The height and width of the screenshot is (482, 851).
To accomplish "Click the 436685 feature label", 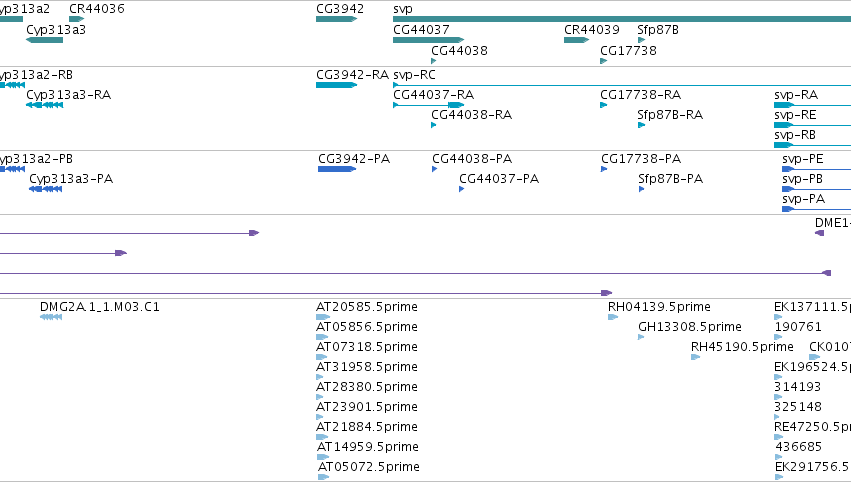I will pyautogui.click(x=798, y=447).
